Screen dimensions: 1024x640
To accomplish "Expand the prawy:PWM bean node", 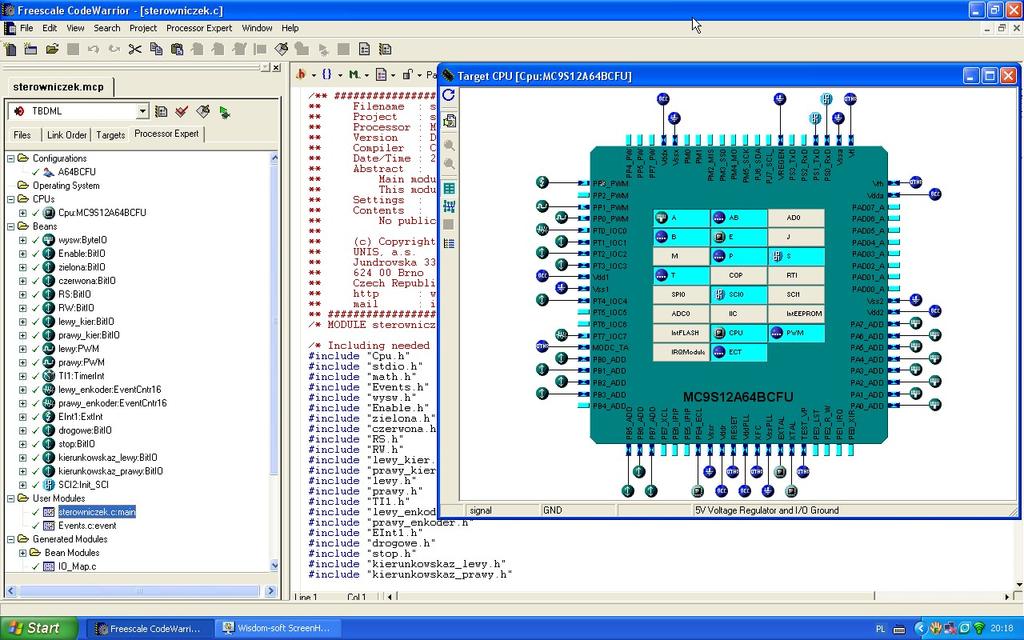I will (x=23, y=362).
